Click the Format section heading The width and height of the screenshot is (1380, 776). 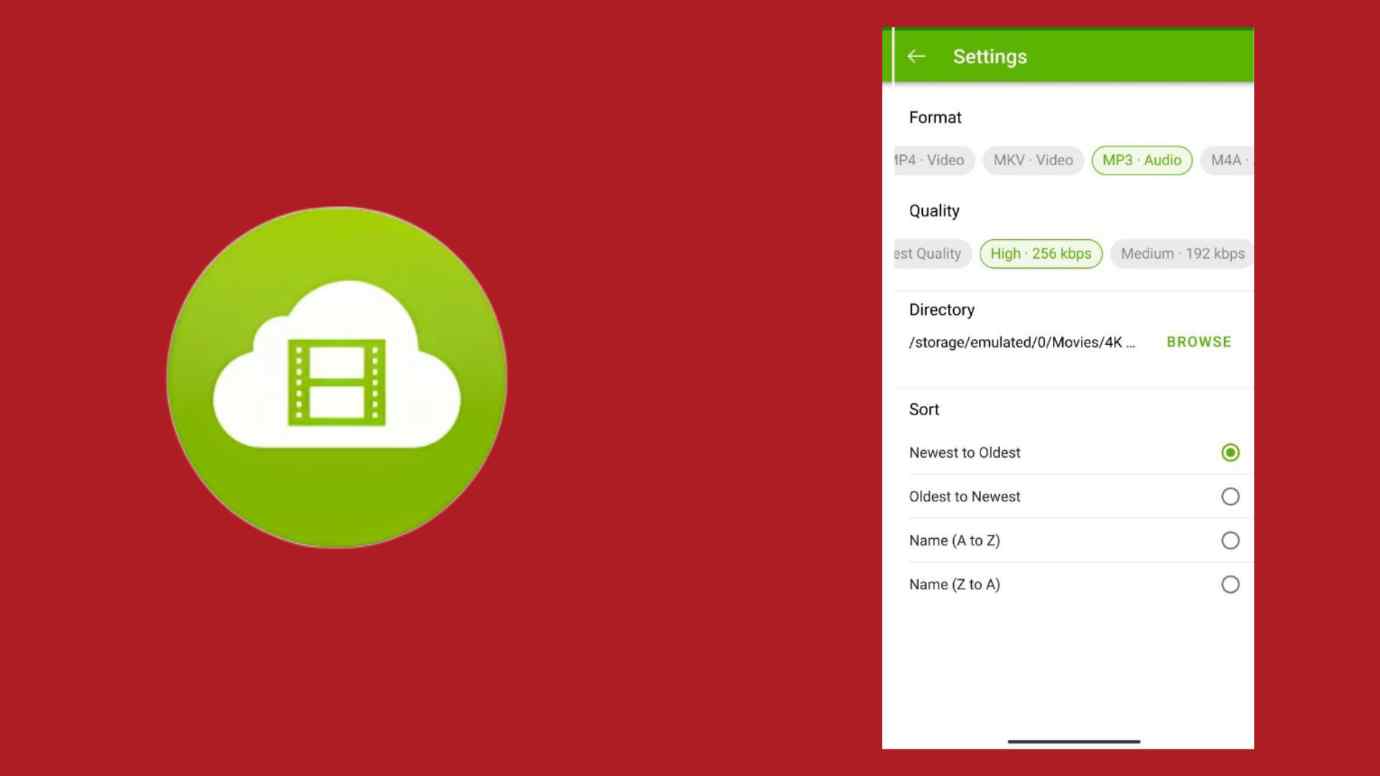tap(935, 117)
